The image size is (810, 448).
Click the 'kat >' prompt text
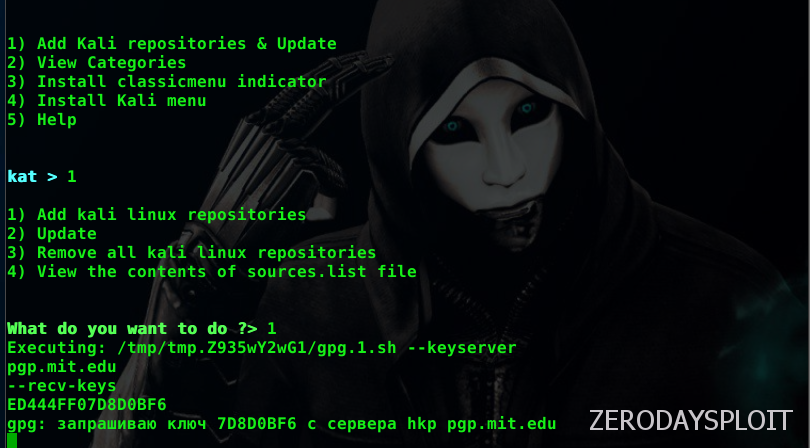(x=32, y=177)
